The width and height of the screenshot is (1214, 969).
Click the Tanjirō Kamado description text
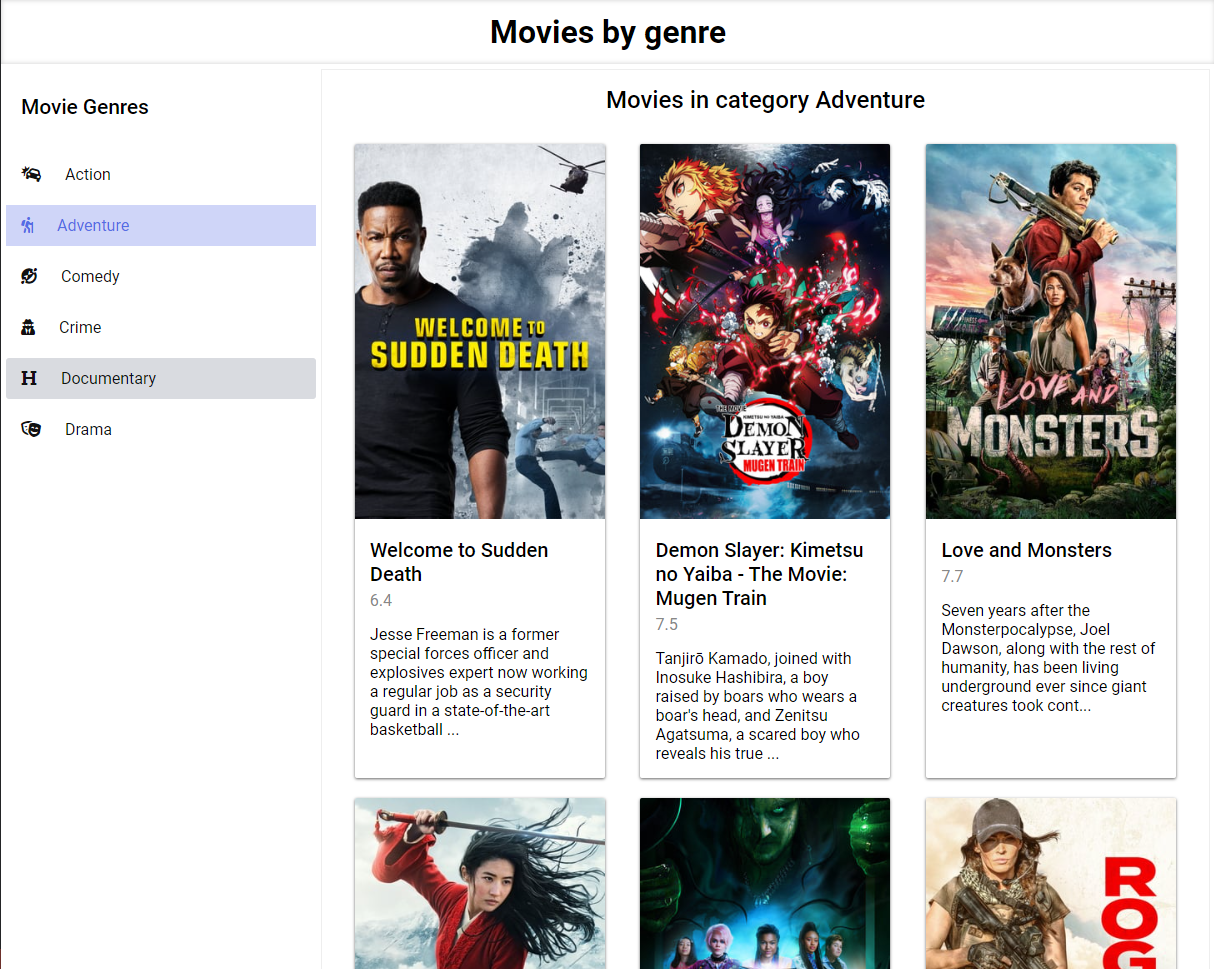click(758, 706)
